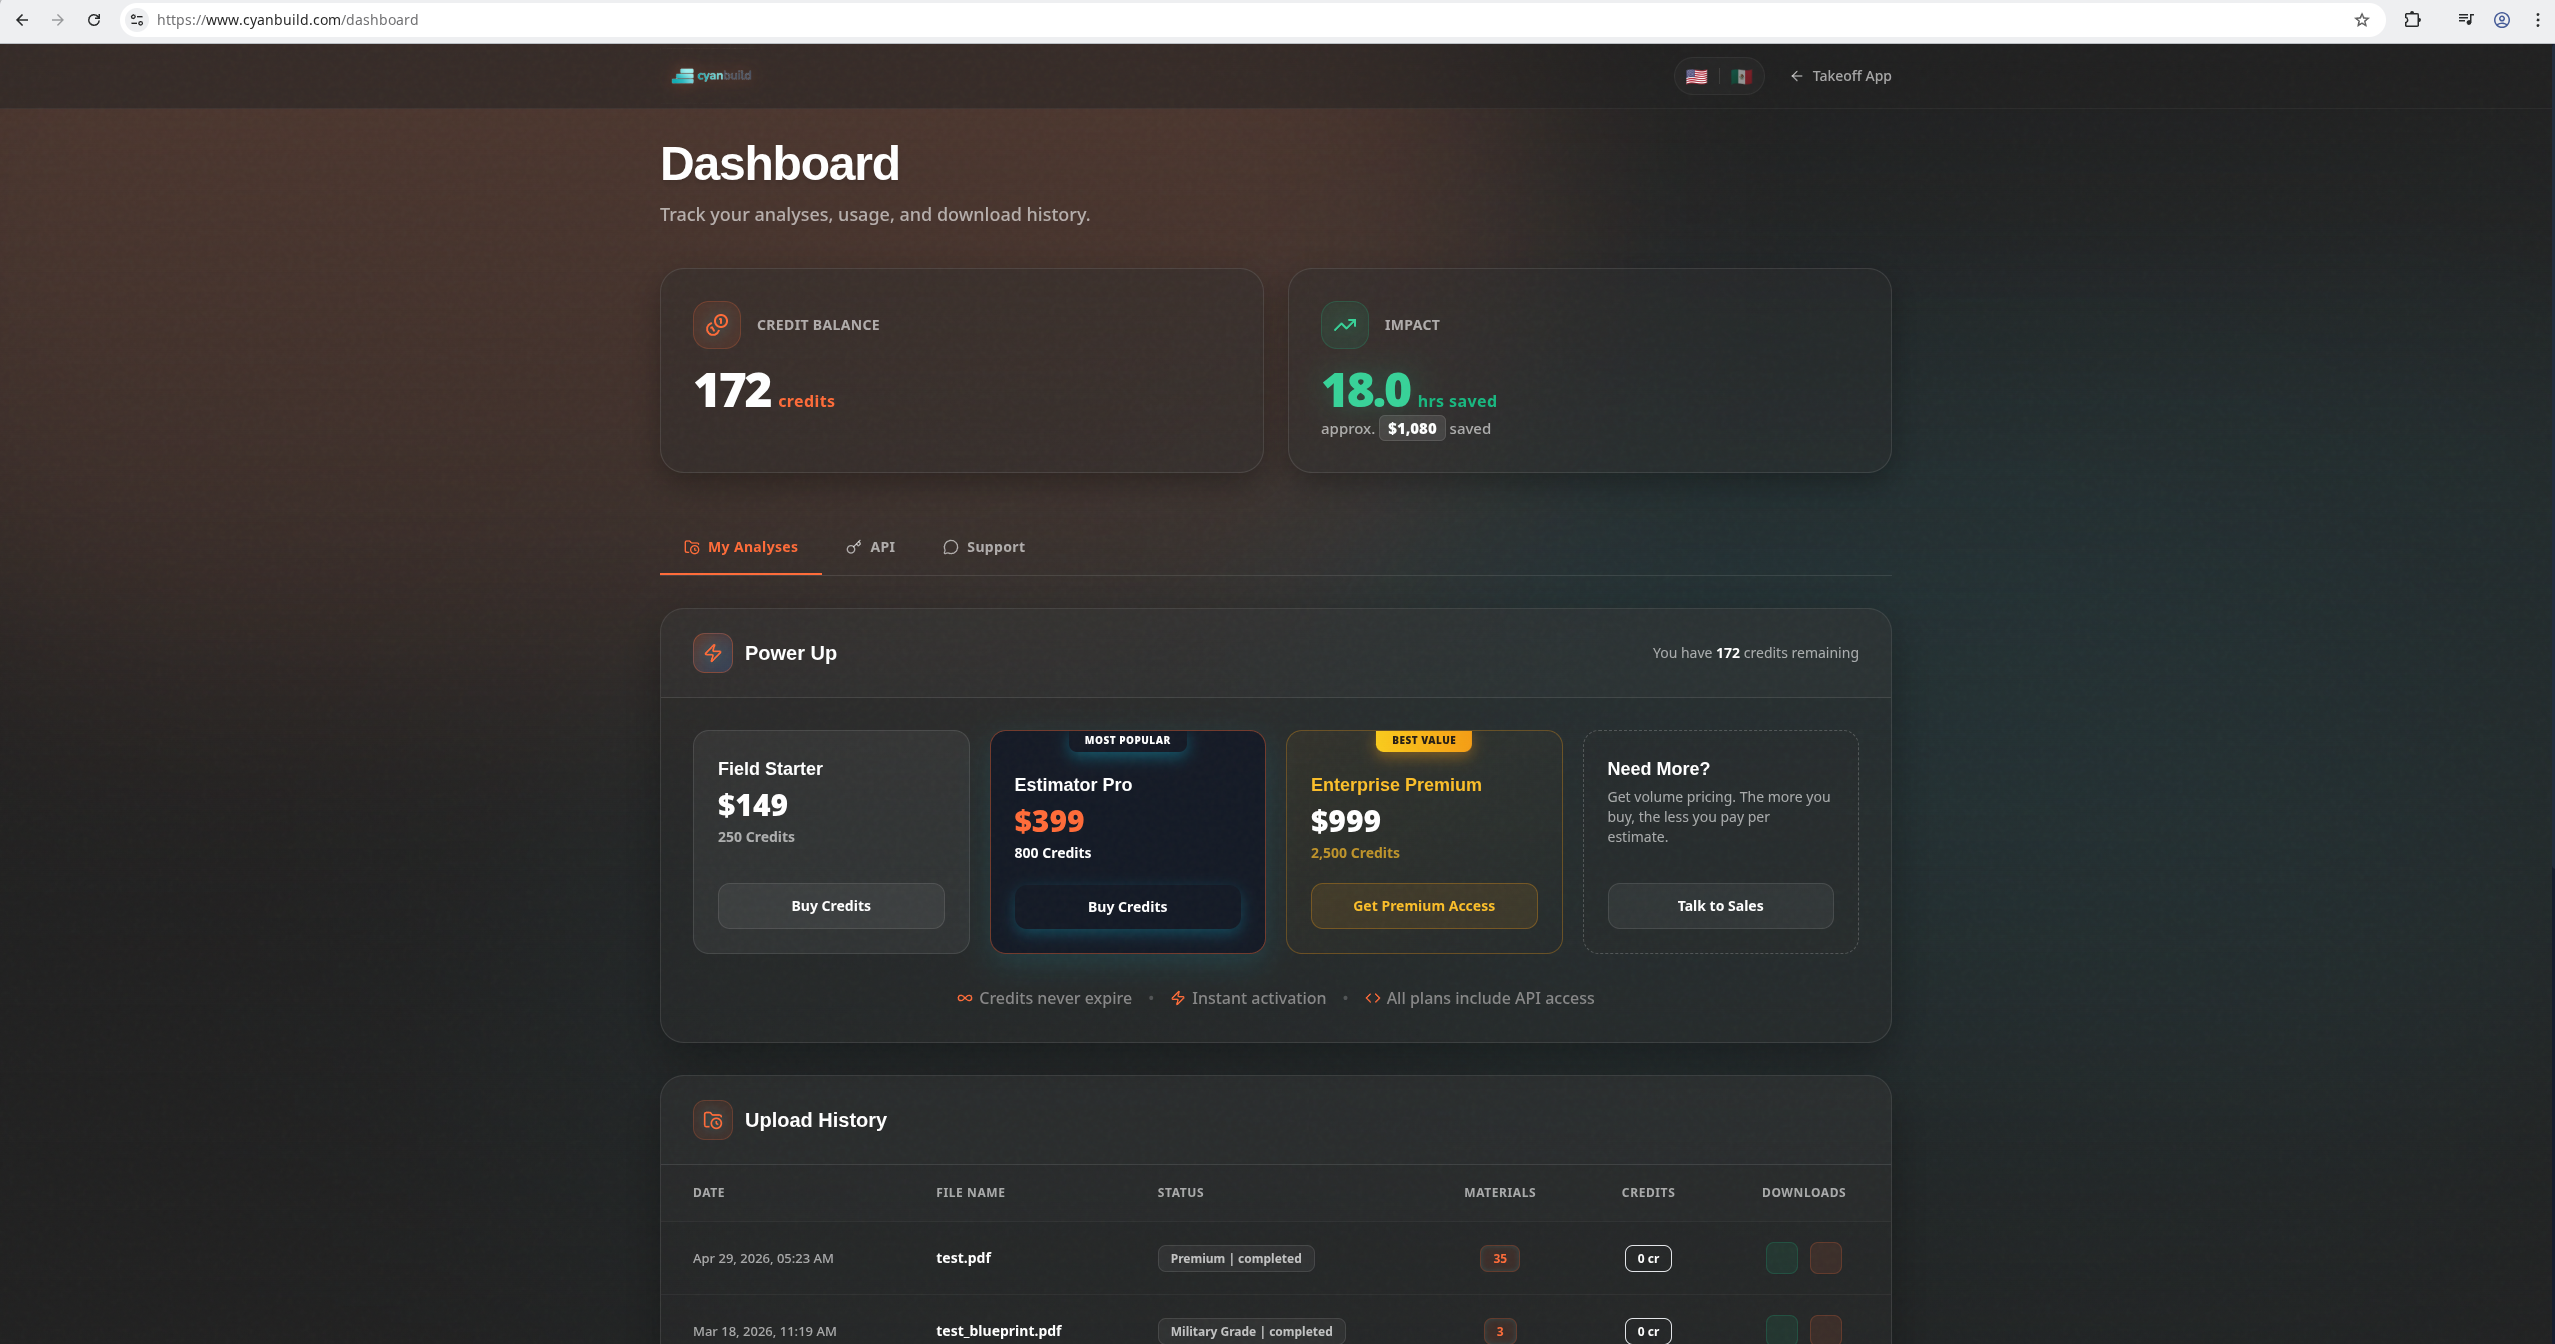Click 'All plans include API access' note
This screenshot has height=1344, width=2555.
(1479, 998)
